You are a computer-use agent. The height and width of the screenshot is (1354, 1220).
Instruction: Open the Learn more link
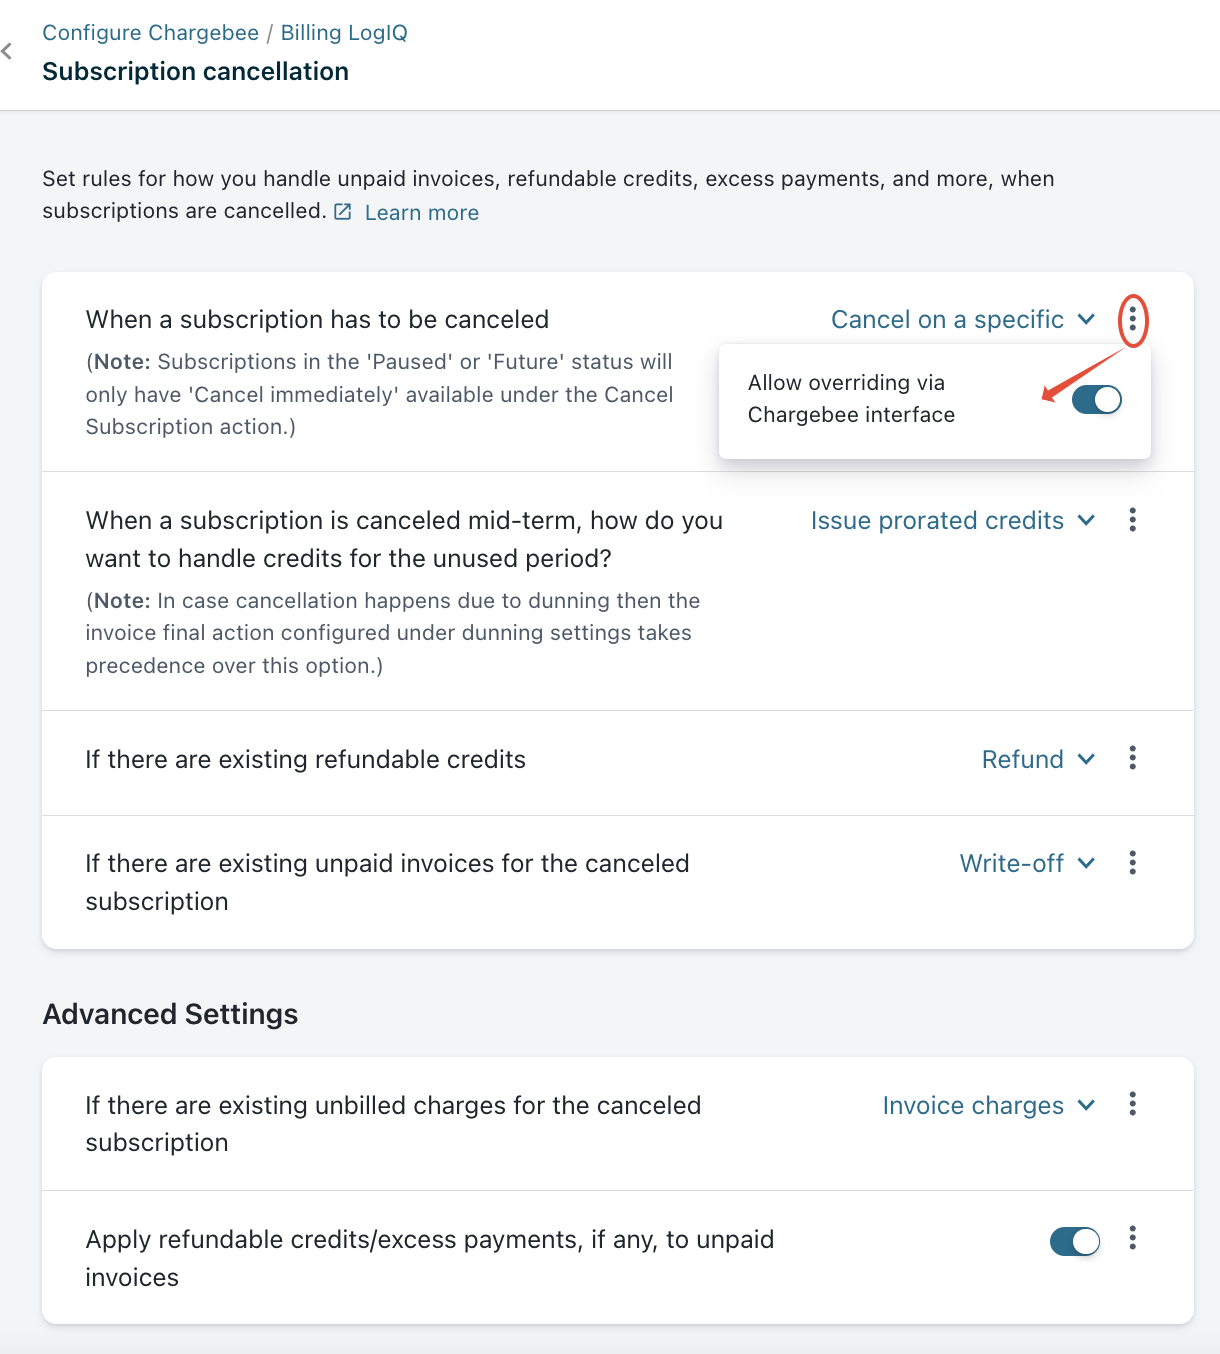(x=421, y=213)
